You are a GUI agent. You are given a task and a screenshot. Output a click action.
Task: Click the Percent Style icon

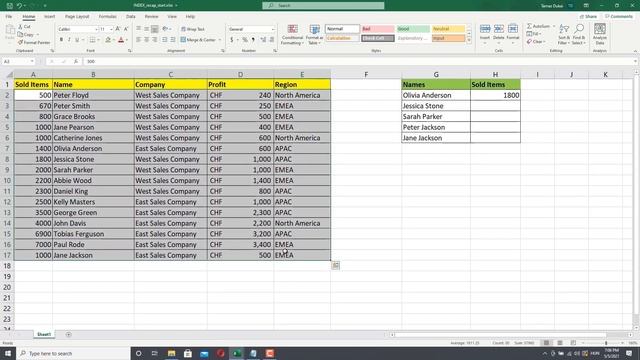(x=244, y=40)
